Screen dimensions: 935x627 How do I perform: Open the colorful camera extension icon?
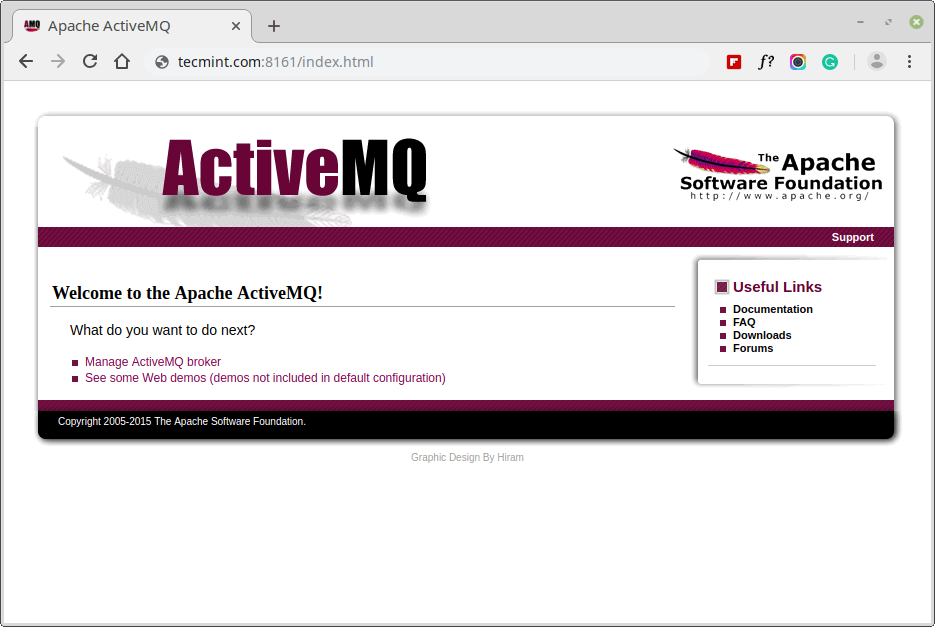click(798, 62)
